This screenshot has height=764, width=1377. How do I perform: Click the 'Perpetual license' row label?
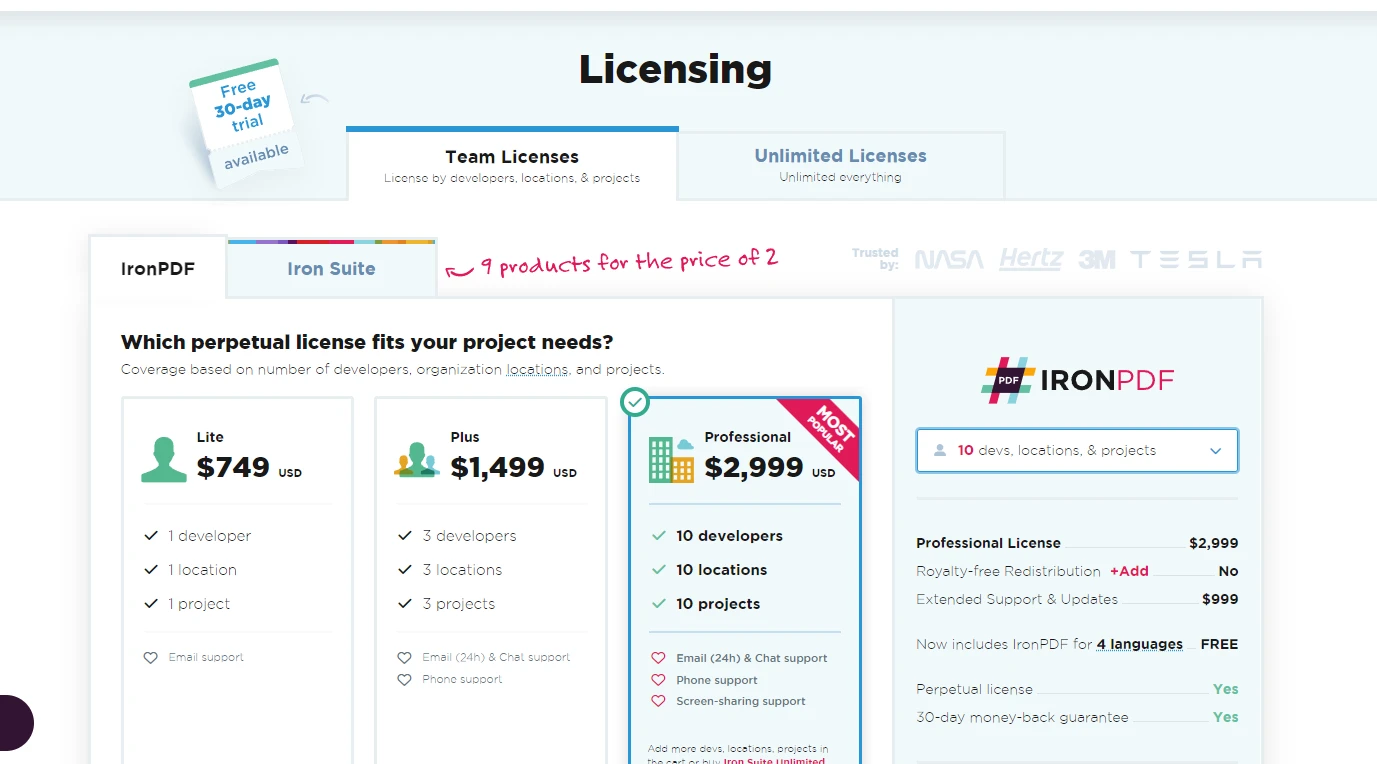[x=974, y=689]
